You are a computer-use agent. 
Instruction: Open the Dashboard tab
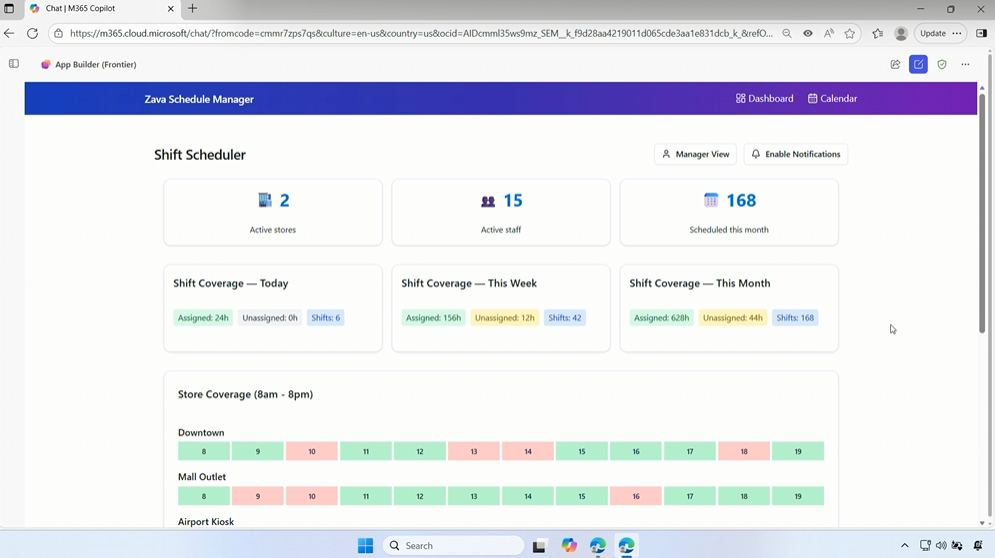(765, 99)
